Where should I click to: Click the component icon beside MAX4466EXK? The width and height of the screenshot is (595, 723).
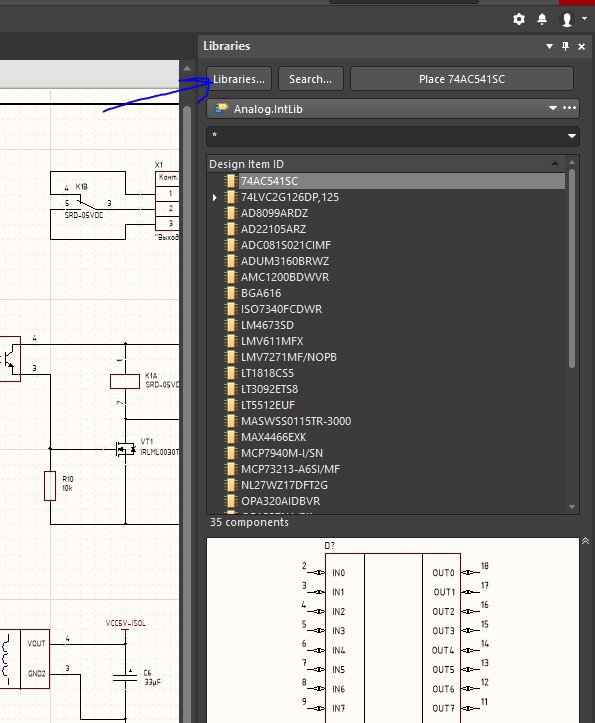click(230, 437)
